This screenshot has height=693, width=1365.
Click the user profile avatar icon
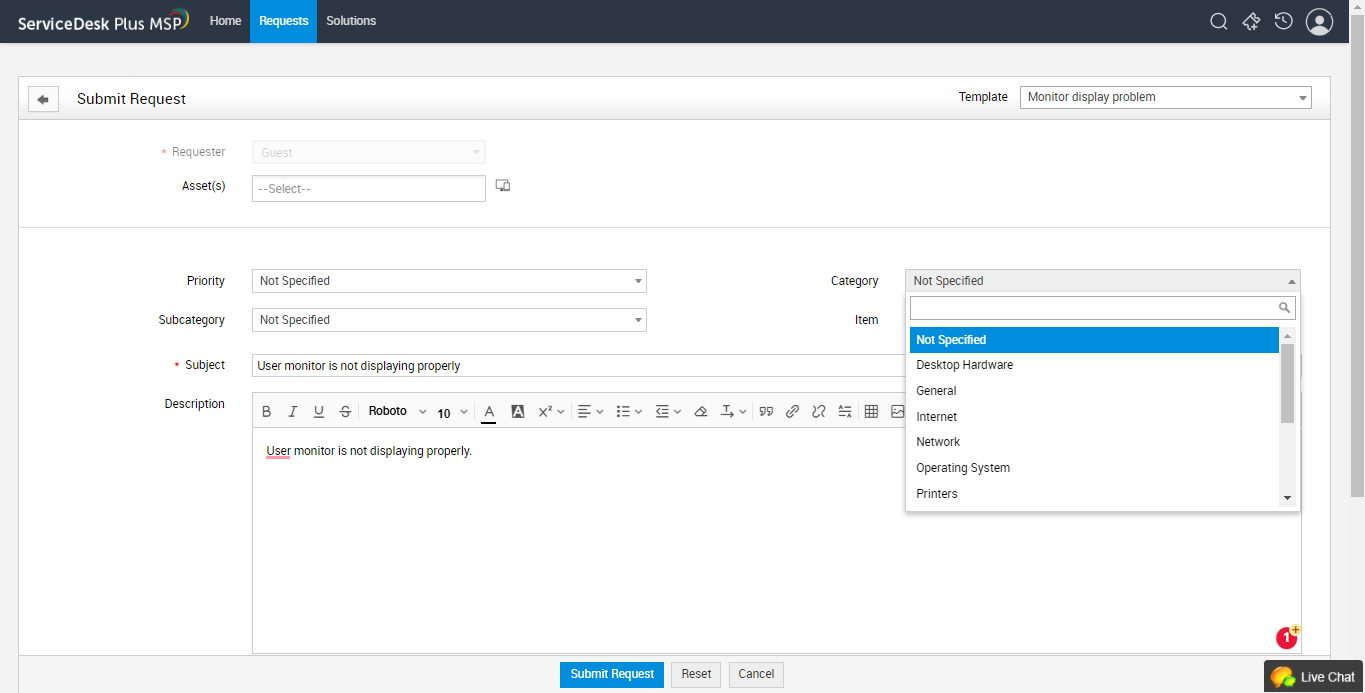click(1320, 21)
